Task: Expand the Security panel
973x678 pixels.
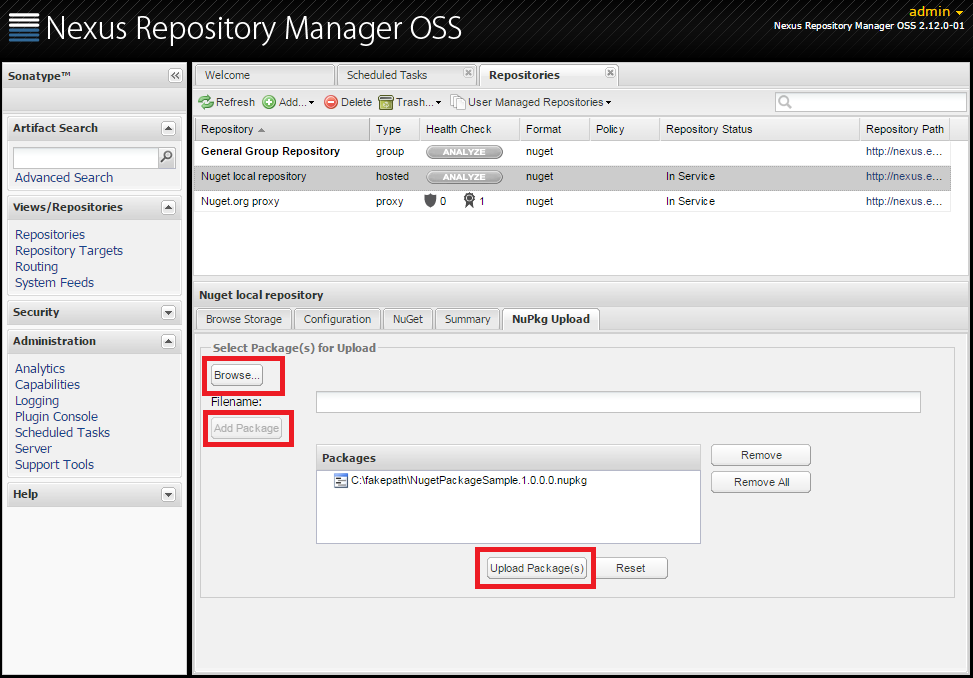Action: tap(168, 313)
